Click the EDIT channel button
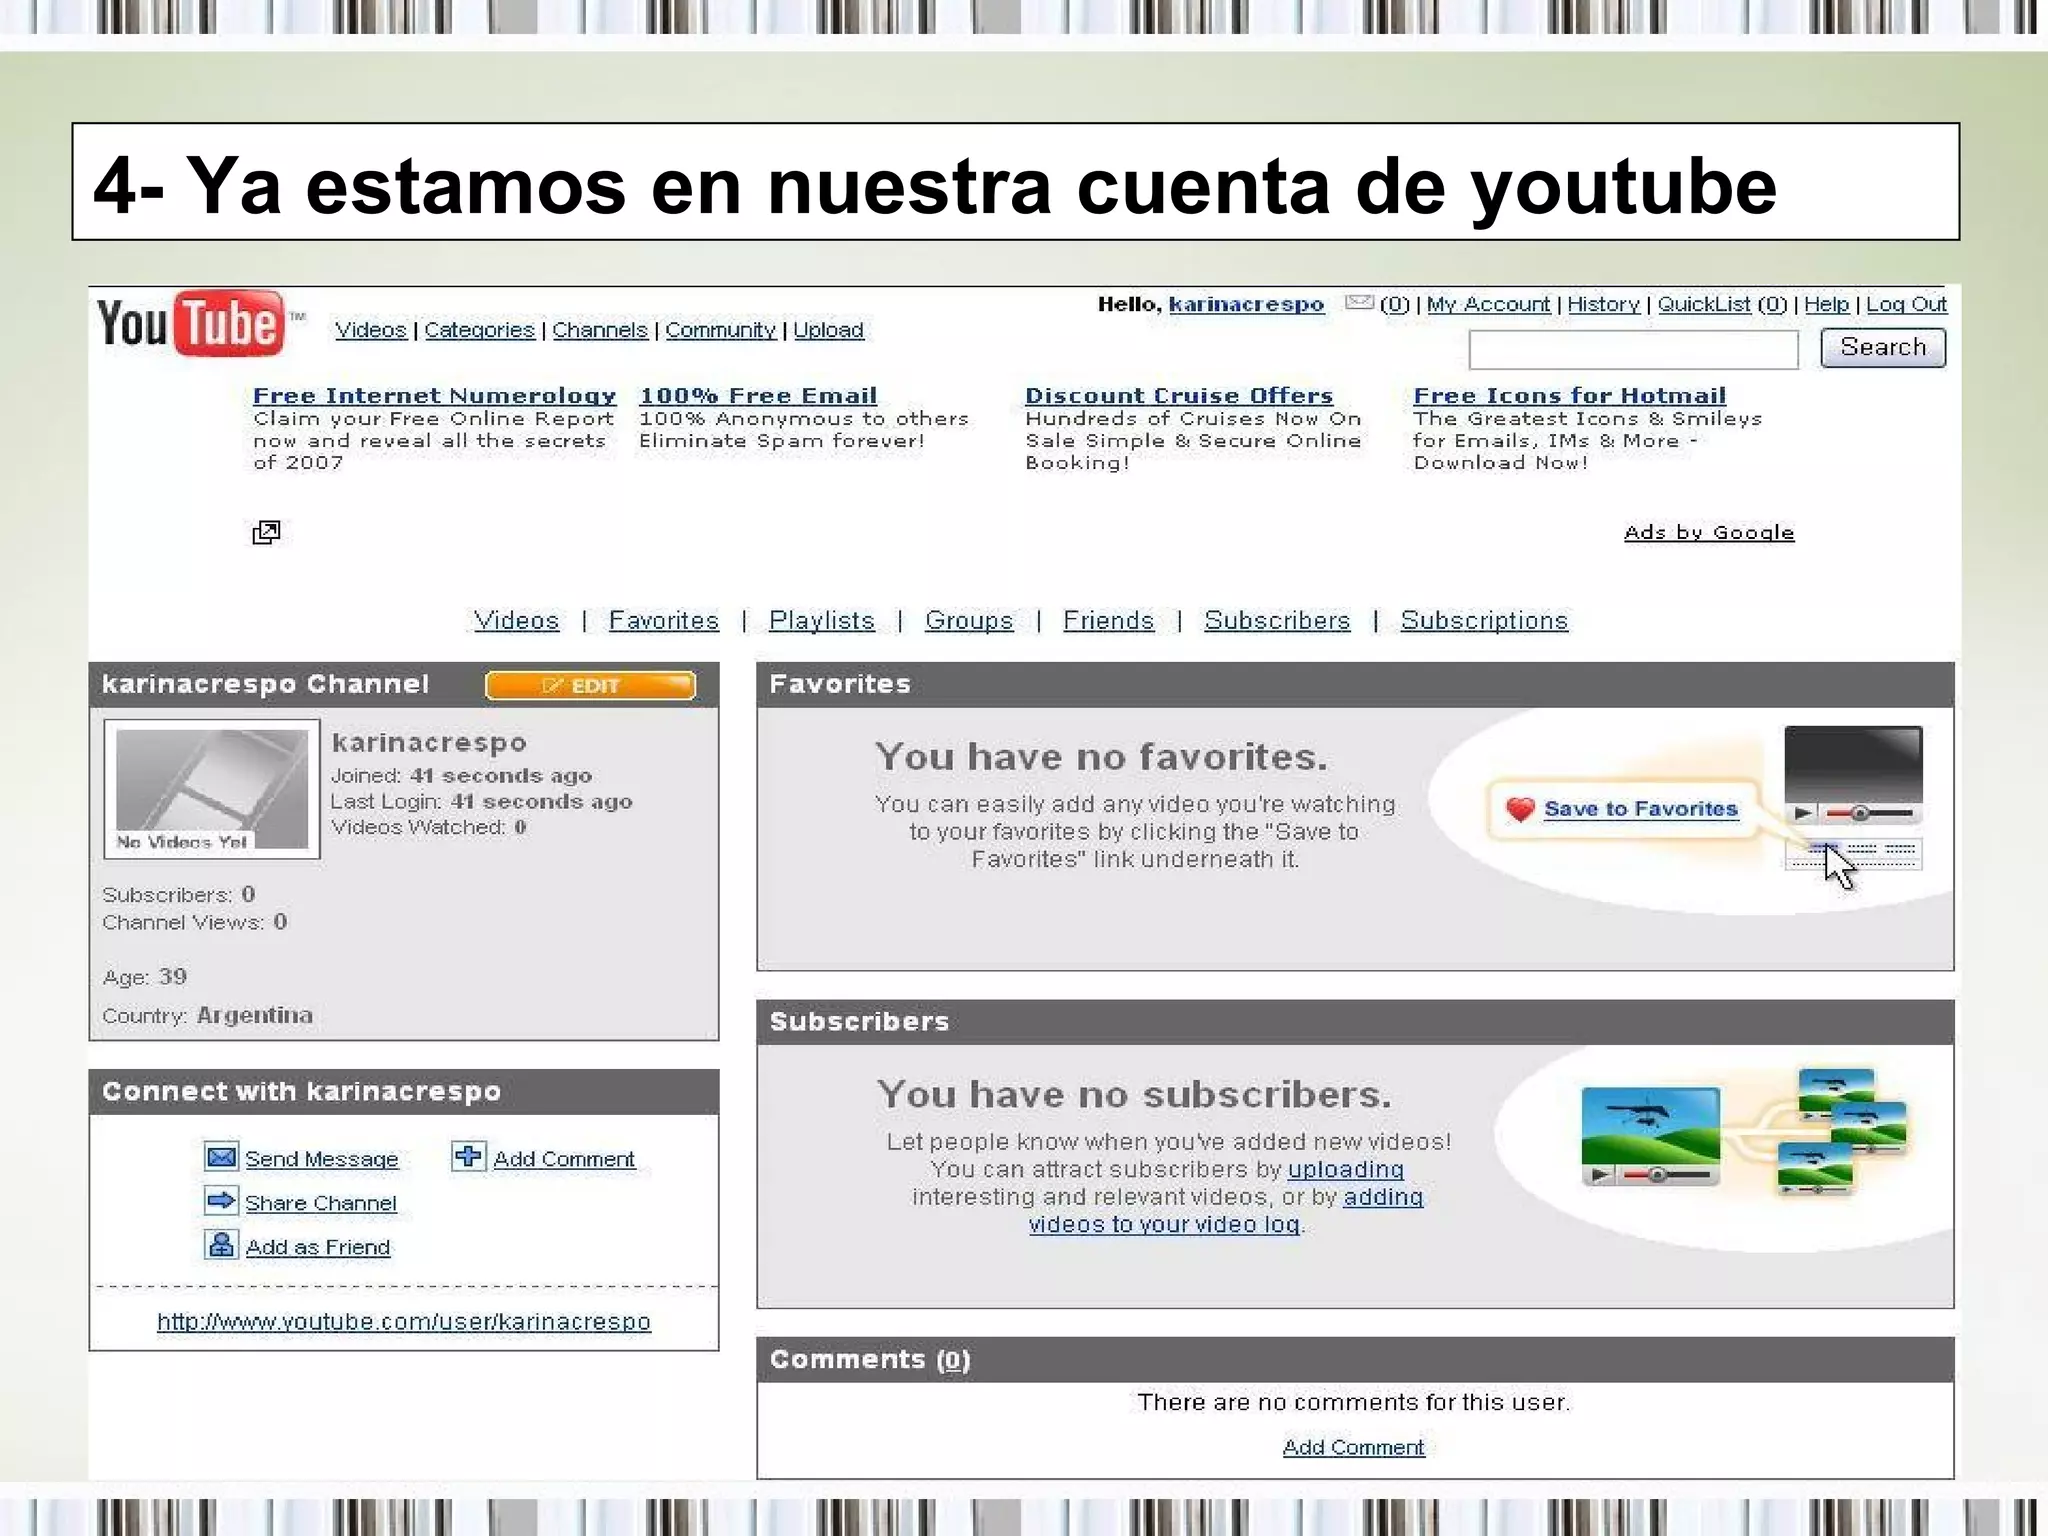Screen dimensions: 2048x1536 click(590, 685)
